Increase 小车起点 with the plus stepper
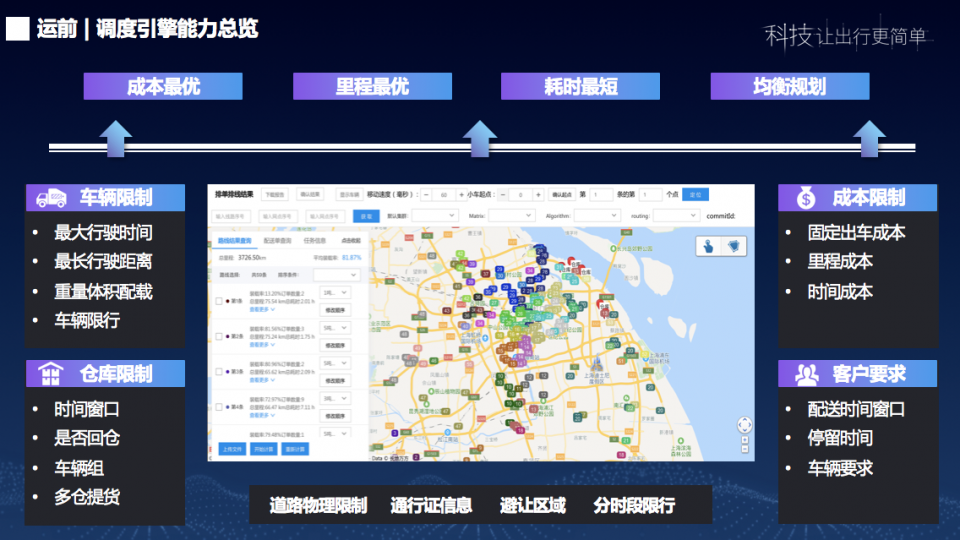This screenshot has width=960, height=540. click(538, 195)
